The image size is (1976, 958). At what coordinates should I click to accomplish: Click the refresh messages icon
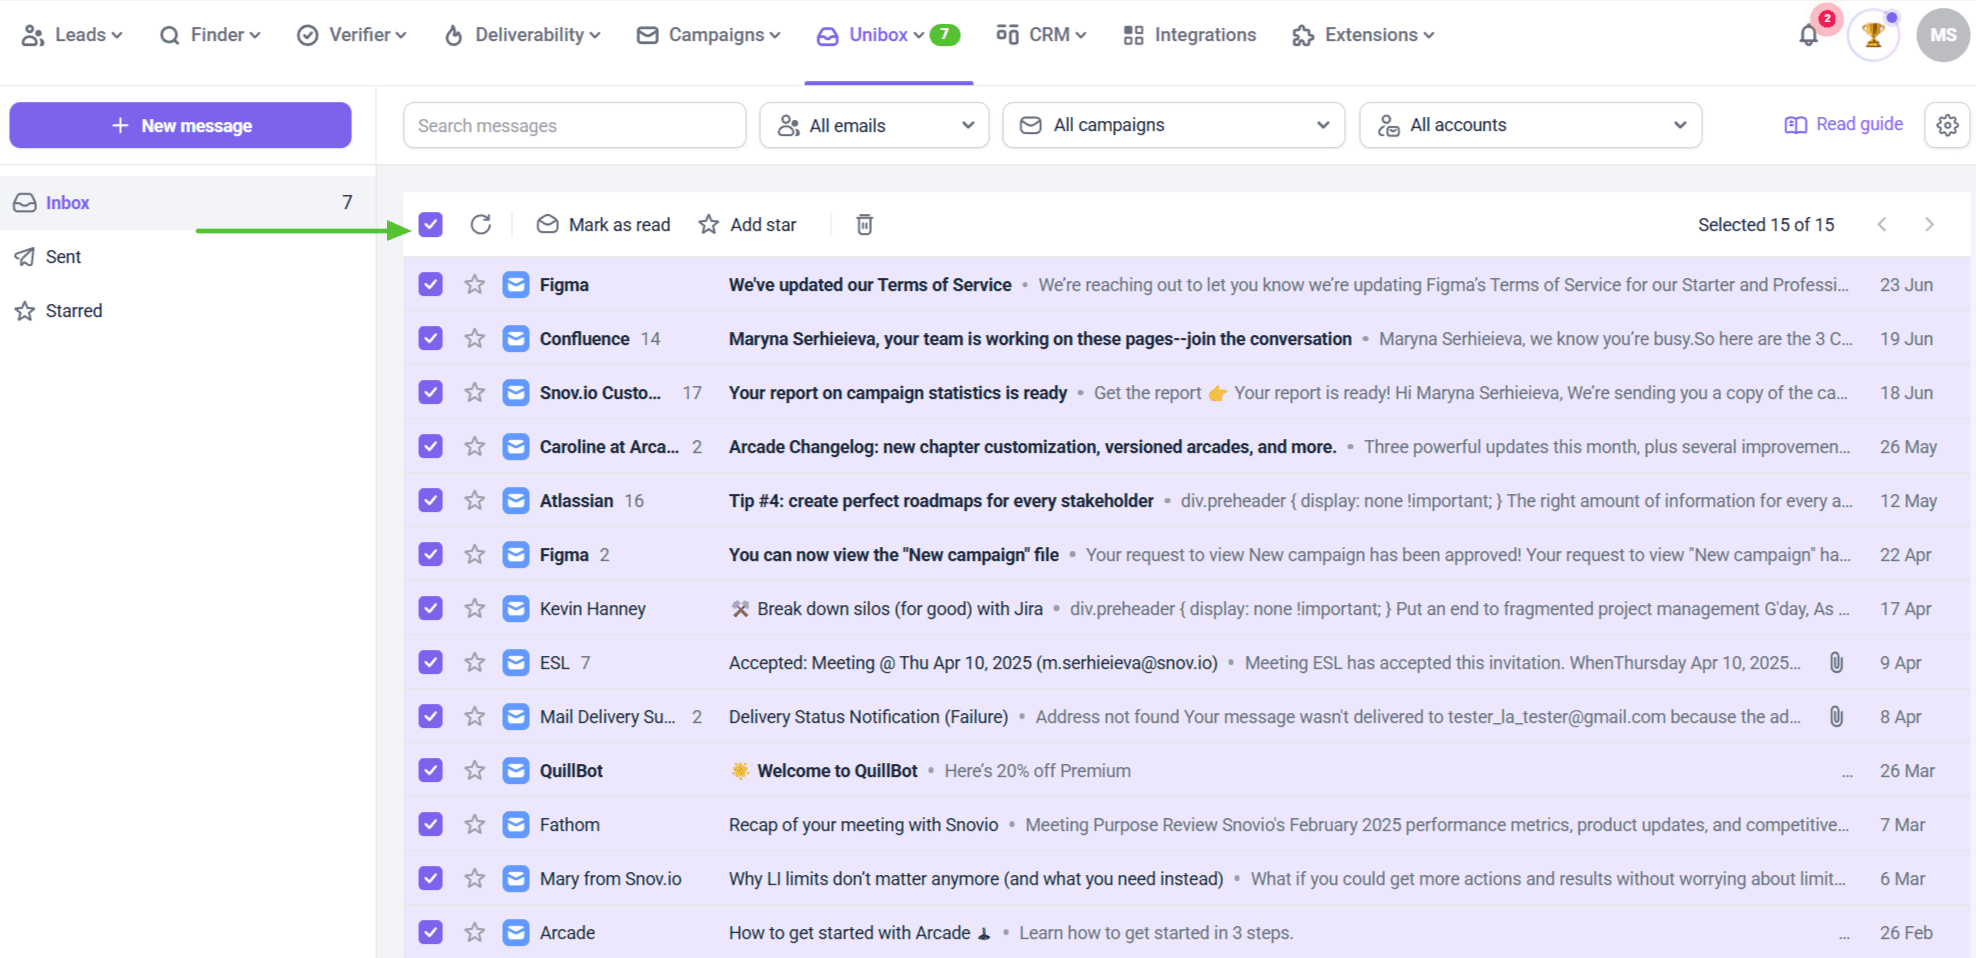tap(480, 225)
